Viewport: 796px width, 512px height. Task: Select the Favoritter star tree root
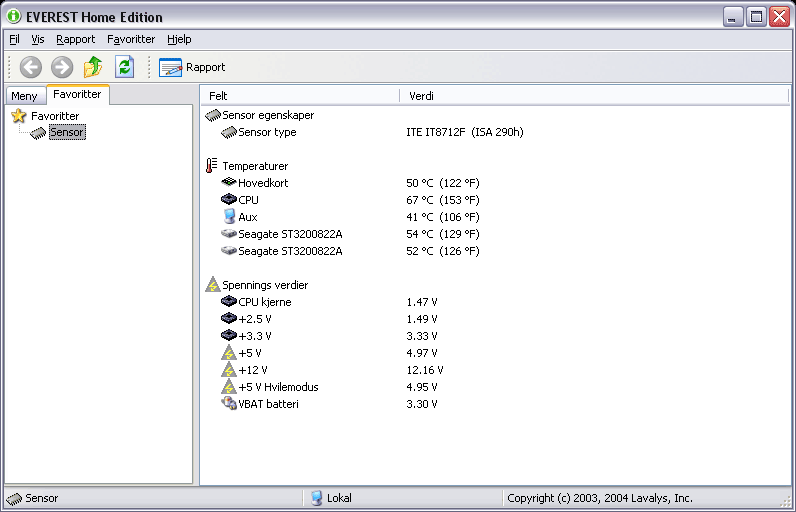click(x=55, y=116)
